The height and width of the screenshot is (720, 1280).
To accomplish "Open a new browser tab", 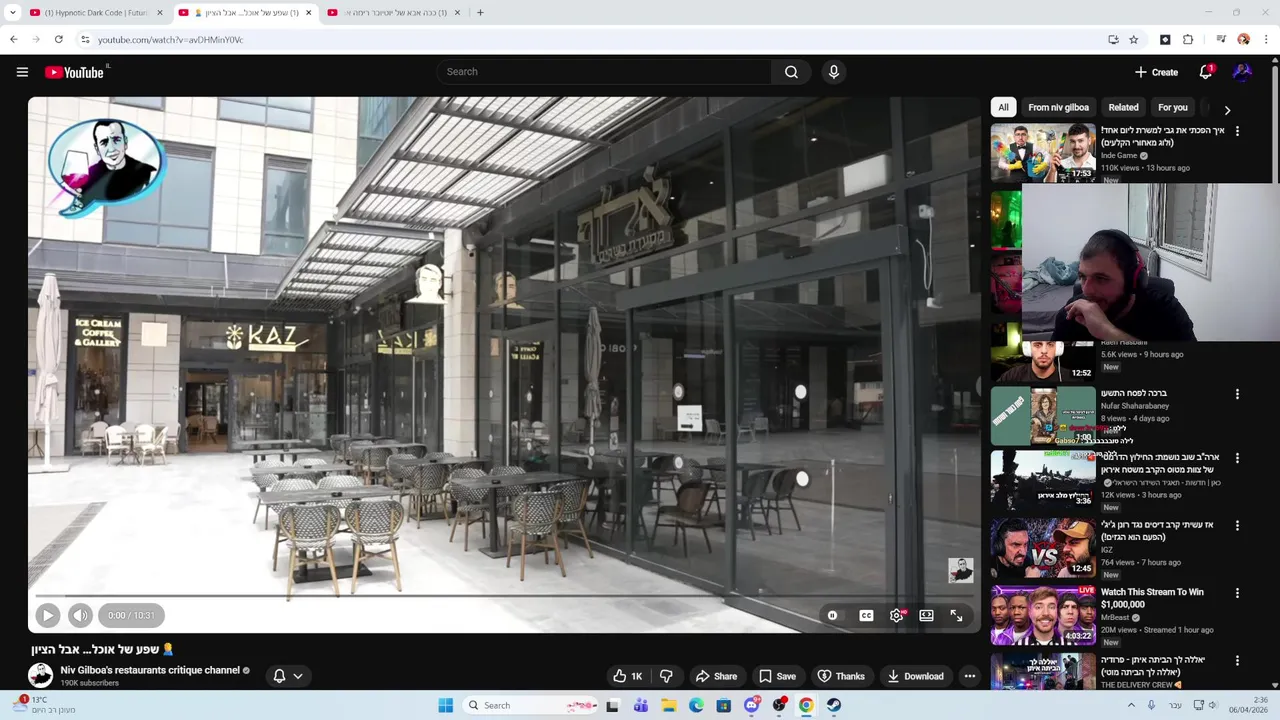I will coord(480,13).
